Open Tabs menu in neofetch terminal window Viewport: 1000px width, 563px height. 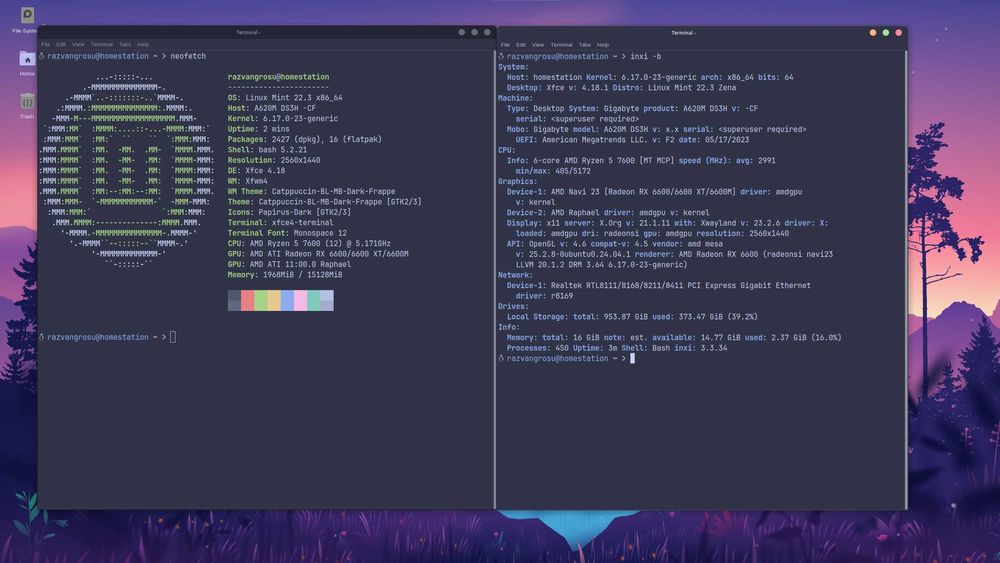click(125, 45)
